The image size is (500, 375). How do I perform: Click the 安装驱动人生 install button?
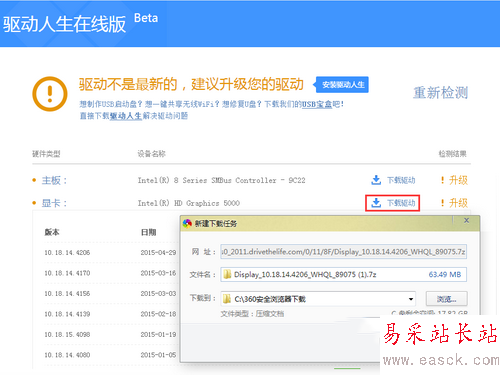point(342,85)
